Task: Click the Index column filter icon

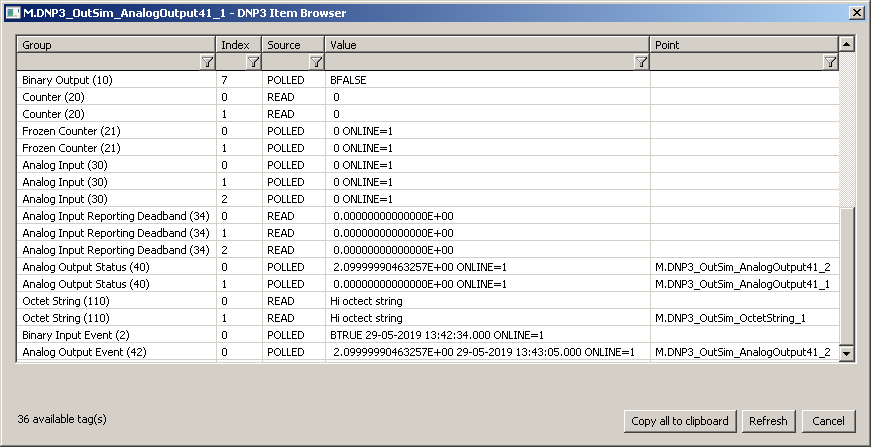Action: [x=253, y=62]
